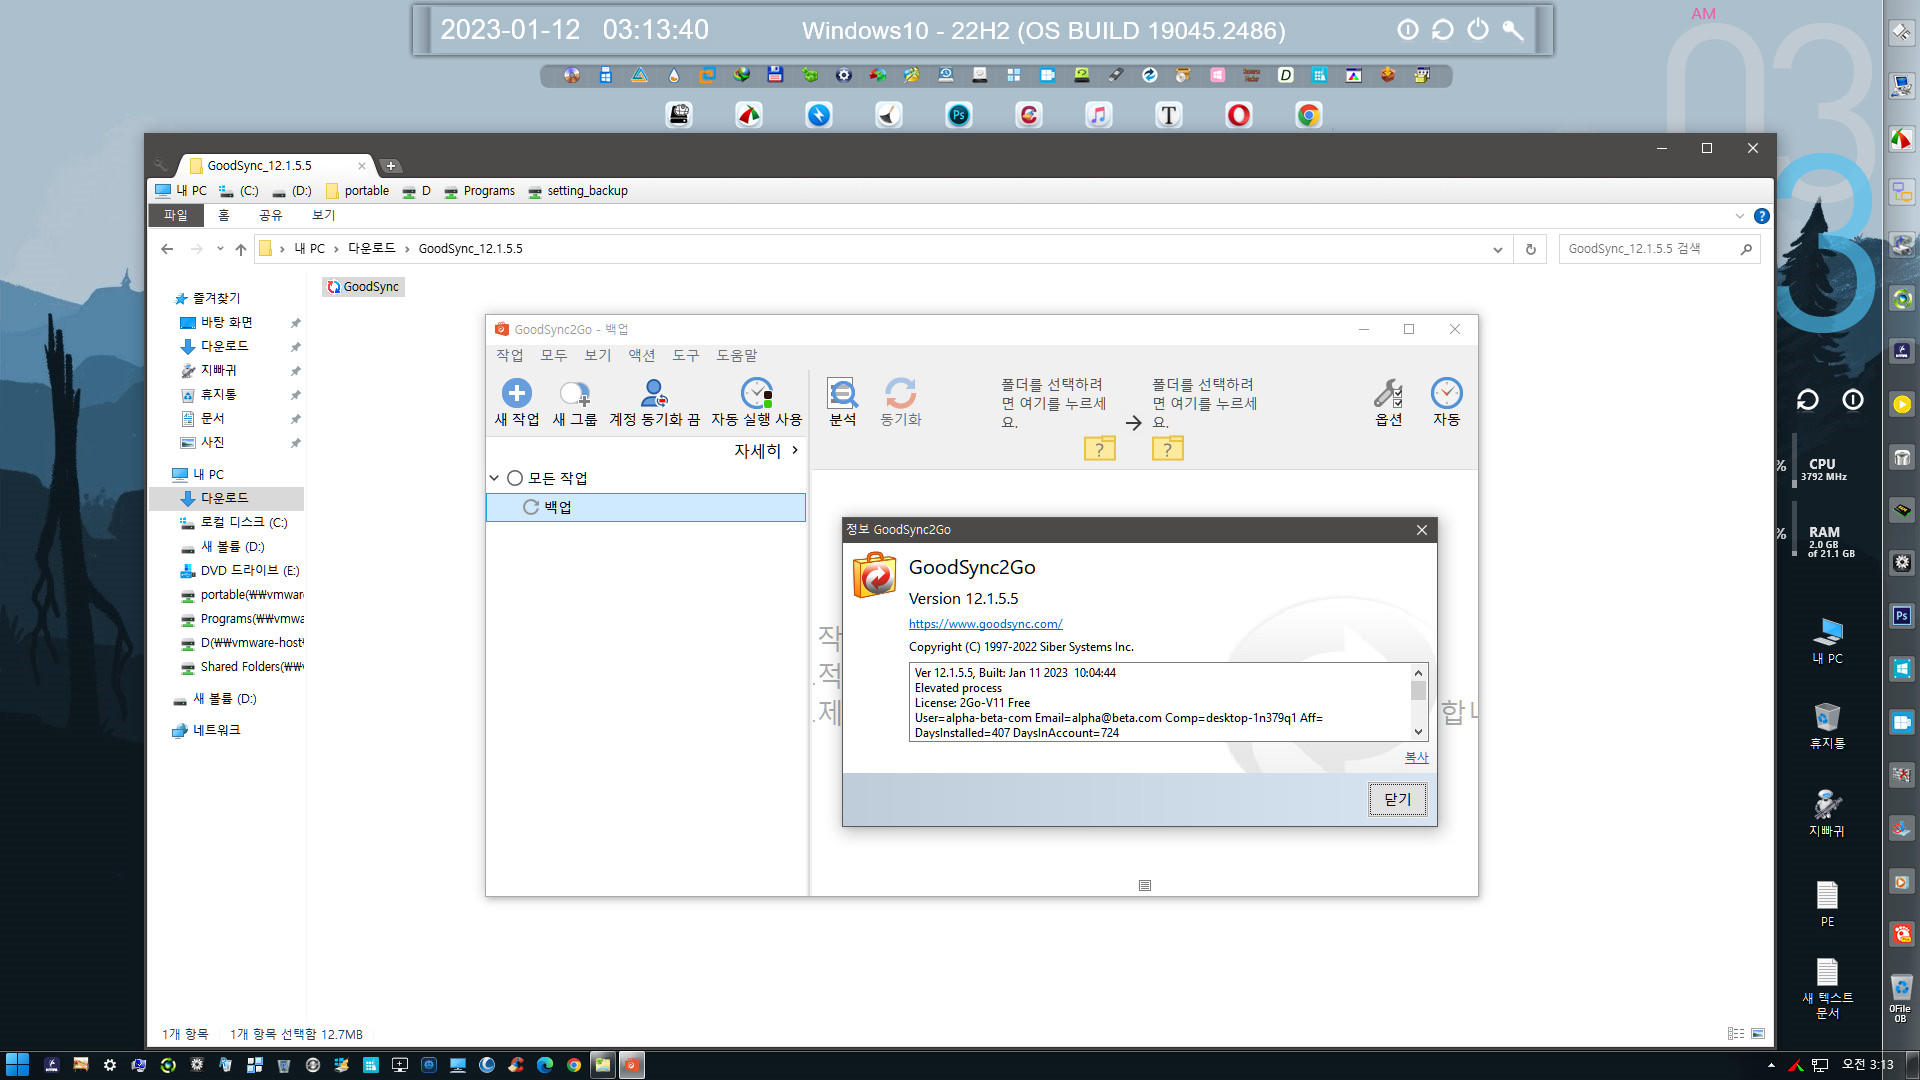This screenshot has height=1080, width=1920.
Task: Click the sync direction arrow between folders
Action: click(1133, 423)
